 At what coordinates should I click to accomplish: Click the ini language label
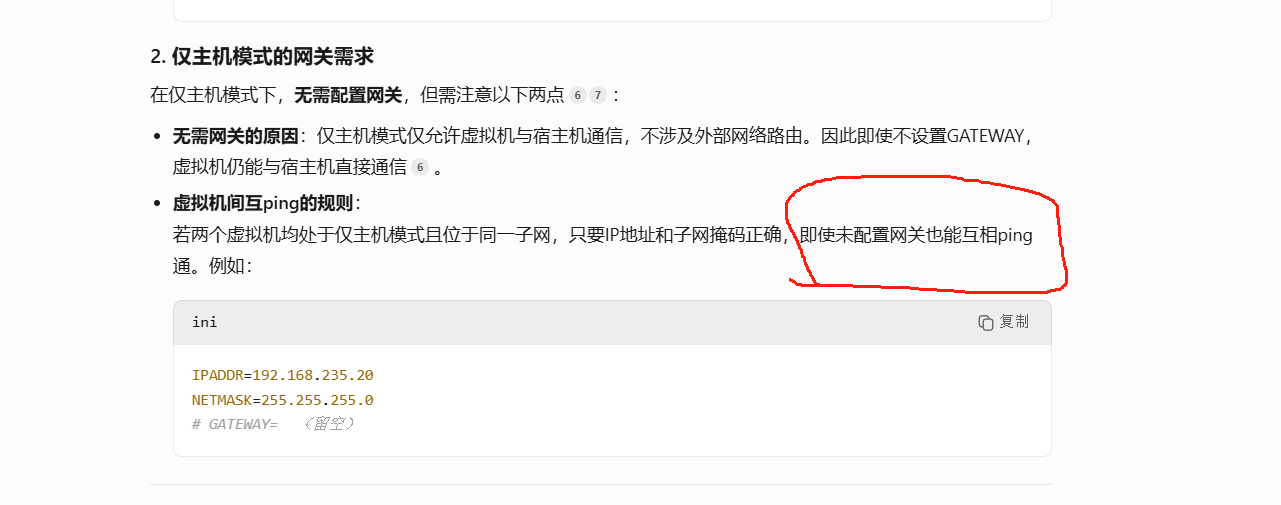(x=205, y=322)
